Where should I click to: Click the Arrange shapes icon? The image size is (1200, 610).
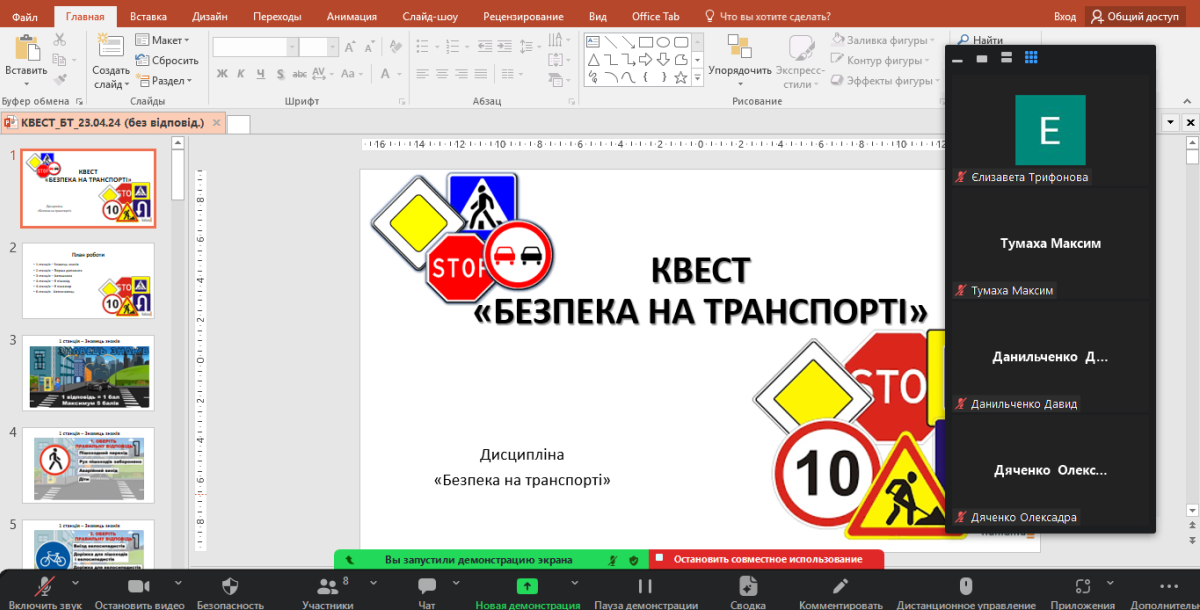[740, 48]
